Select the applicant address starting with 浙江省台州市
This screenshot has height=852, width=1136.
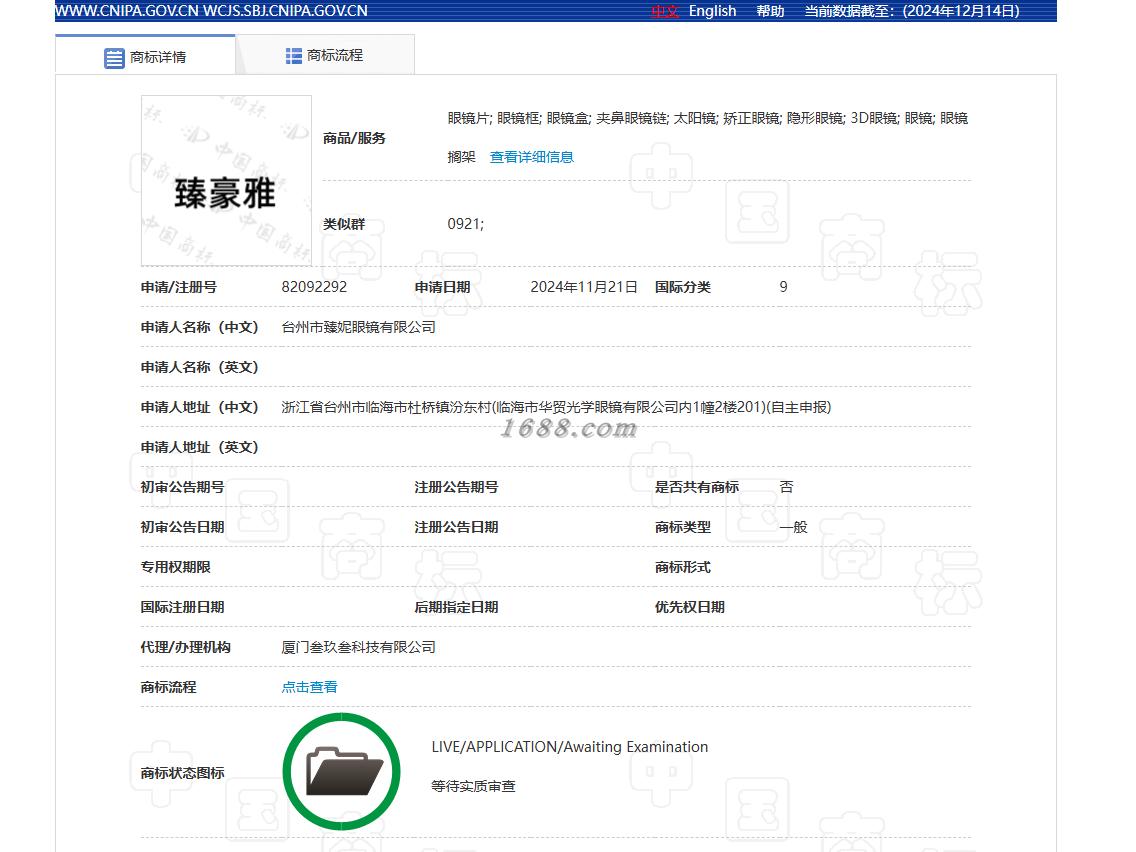pos(556,407)
